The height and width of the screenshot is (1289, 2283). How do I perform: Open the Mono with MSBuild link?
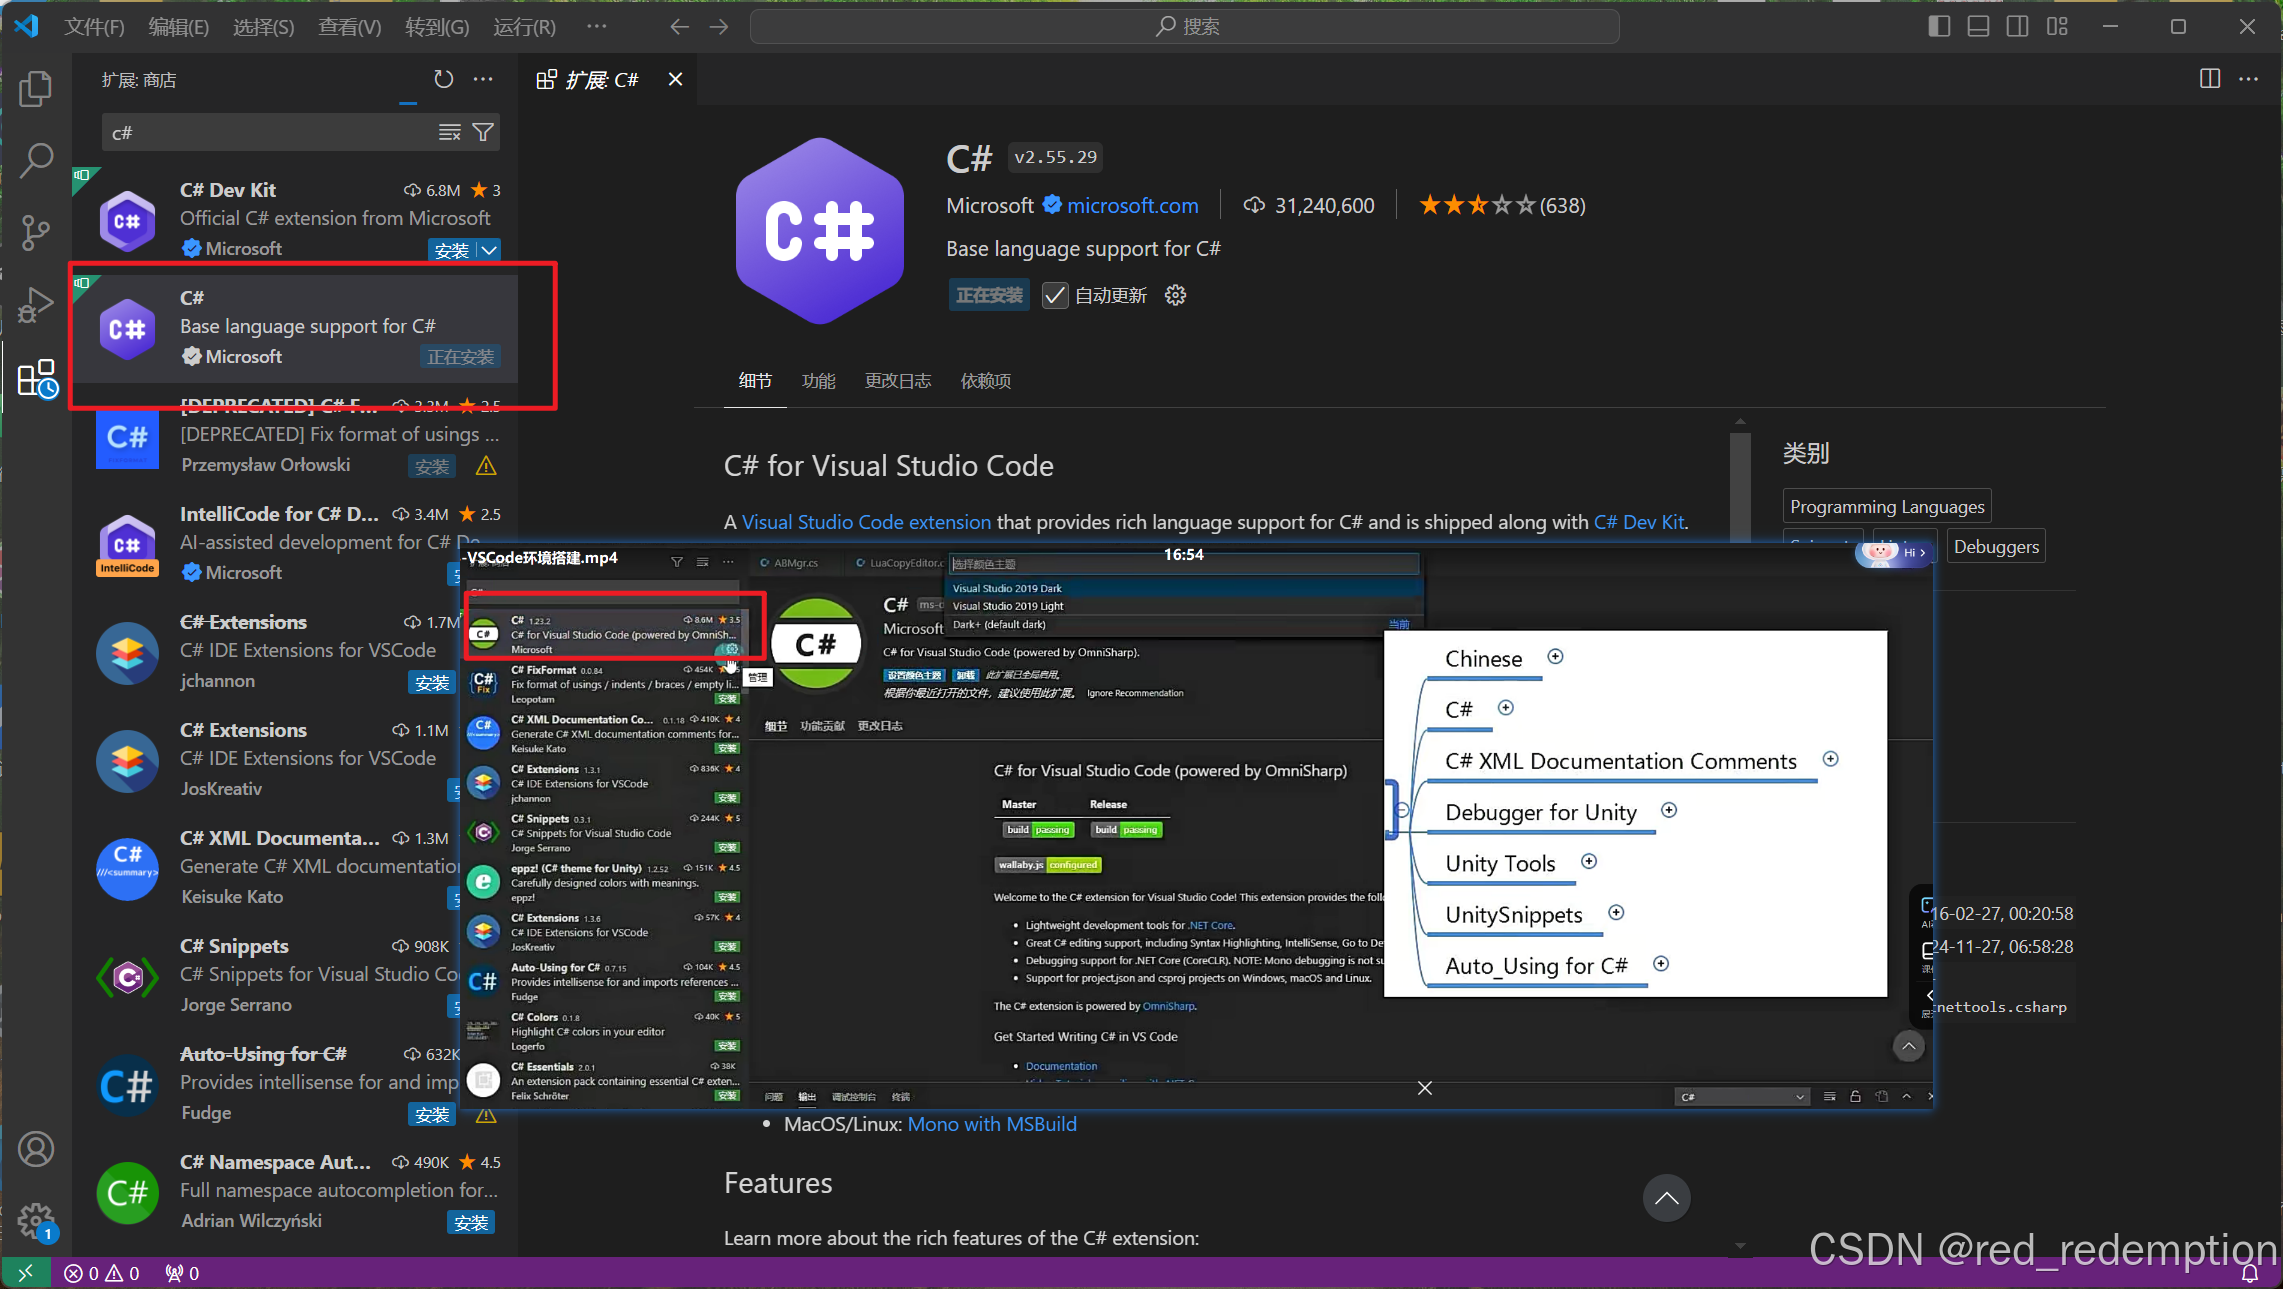pyautogui.click(x=992, y=1124)
